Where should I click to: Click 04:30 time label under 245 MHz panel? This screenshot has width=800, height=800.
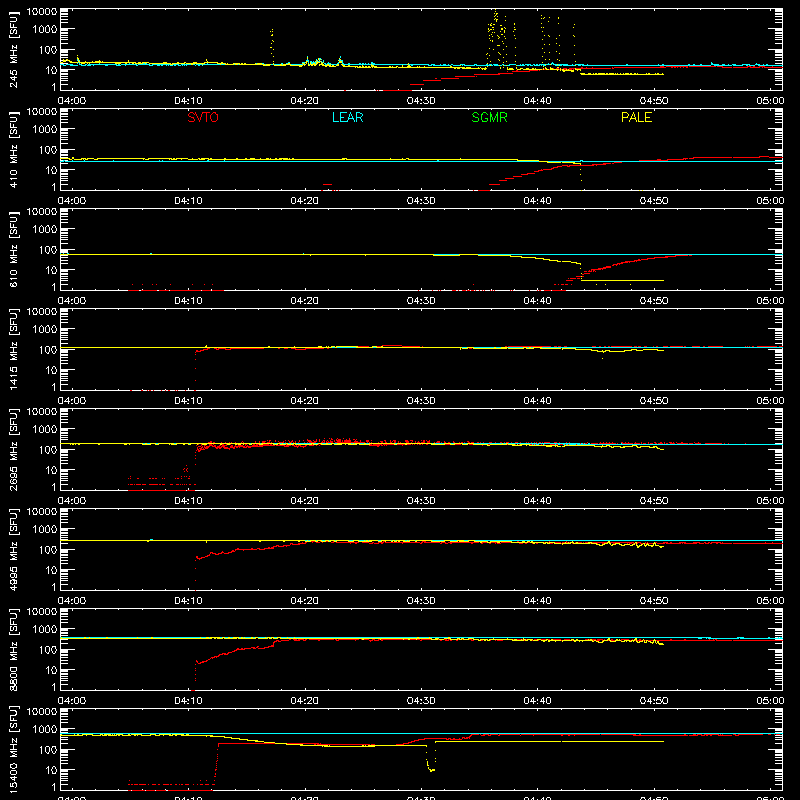[x=421, y=101]
